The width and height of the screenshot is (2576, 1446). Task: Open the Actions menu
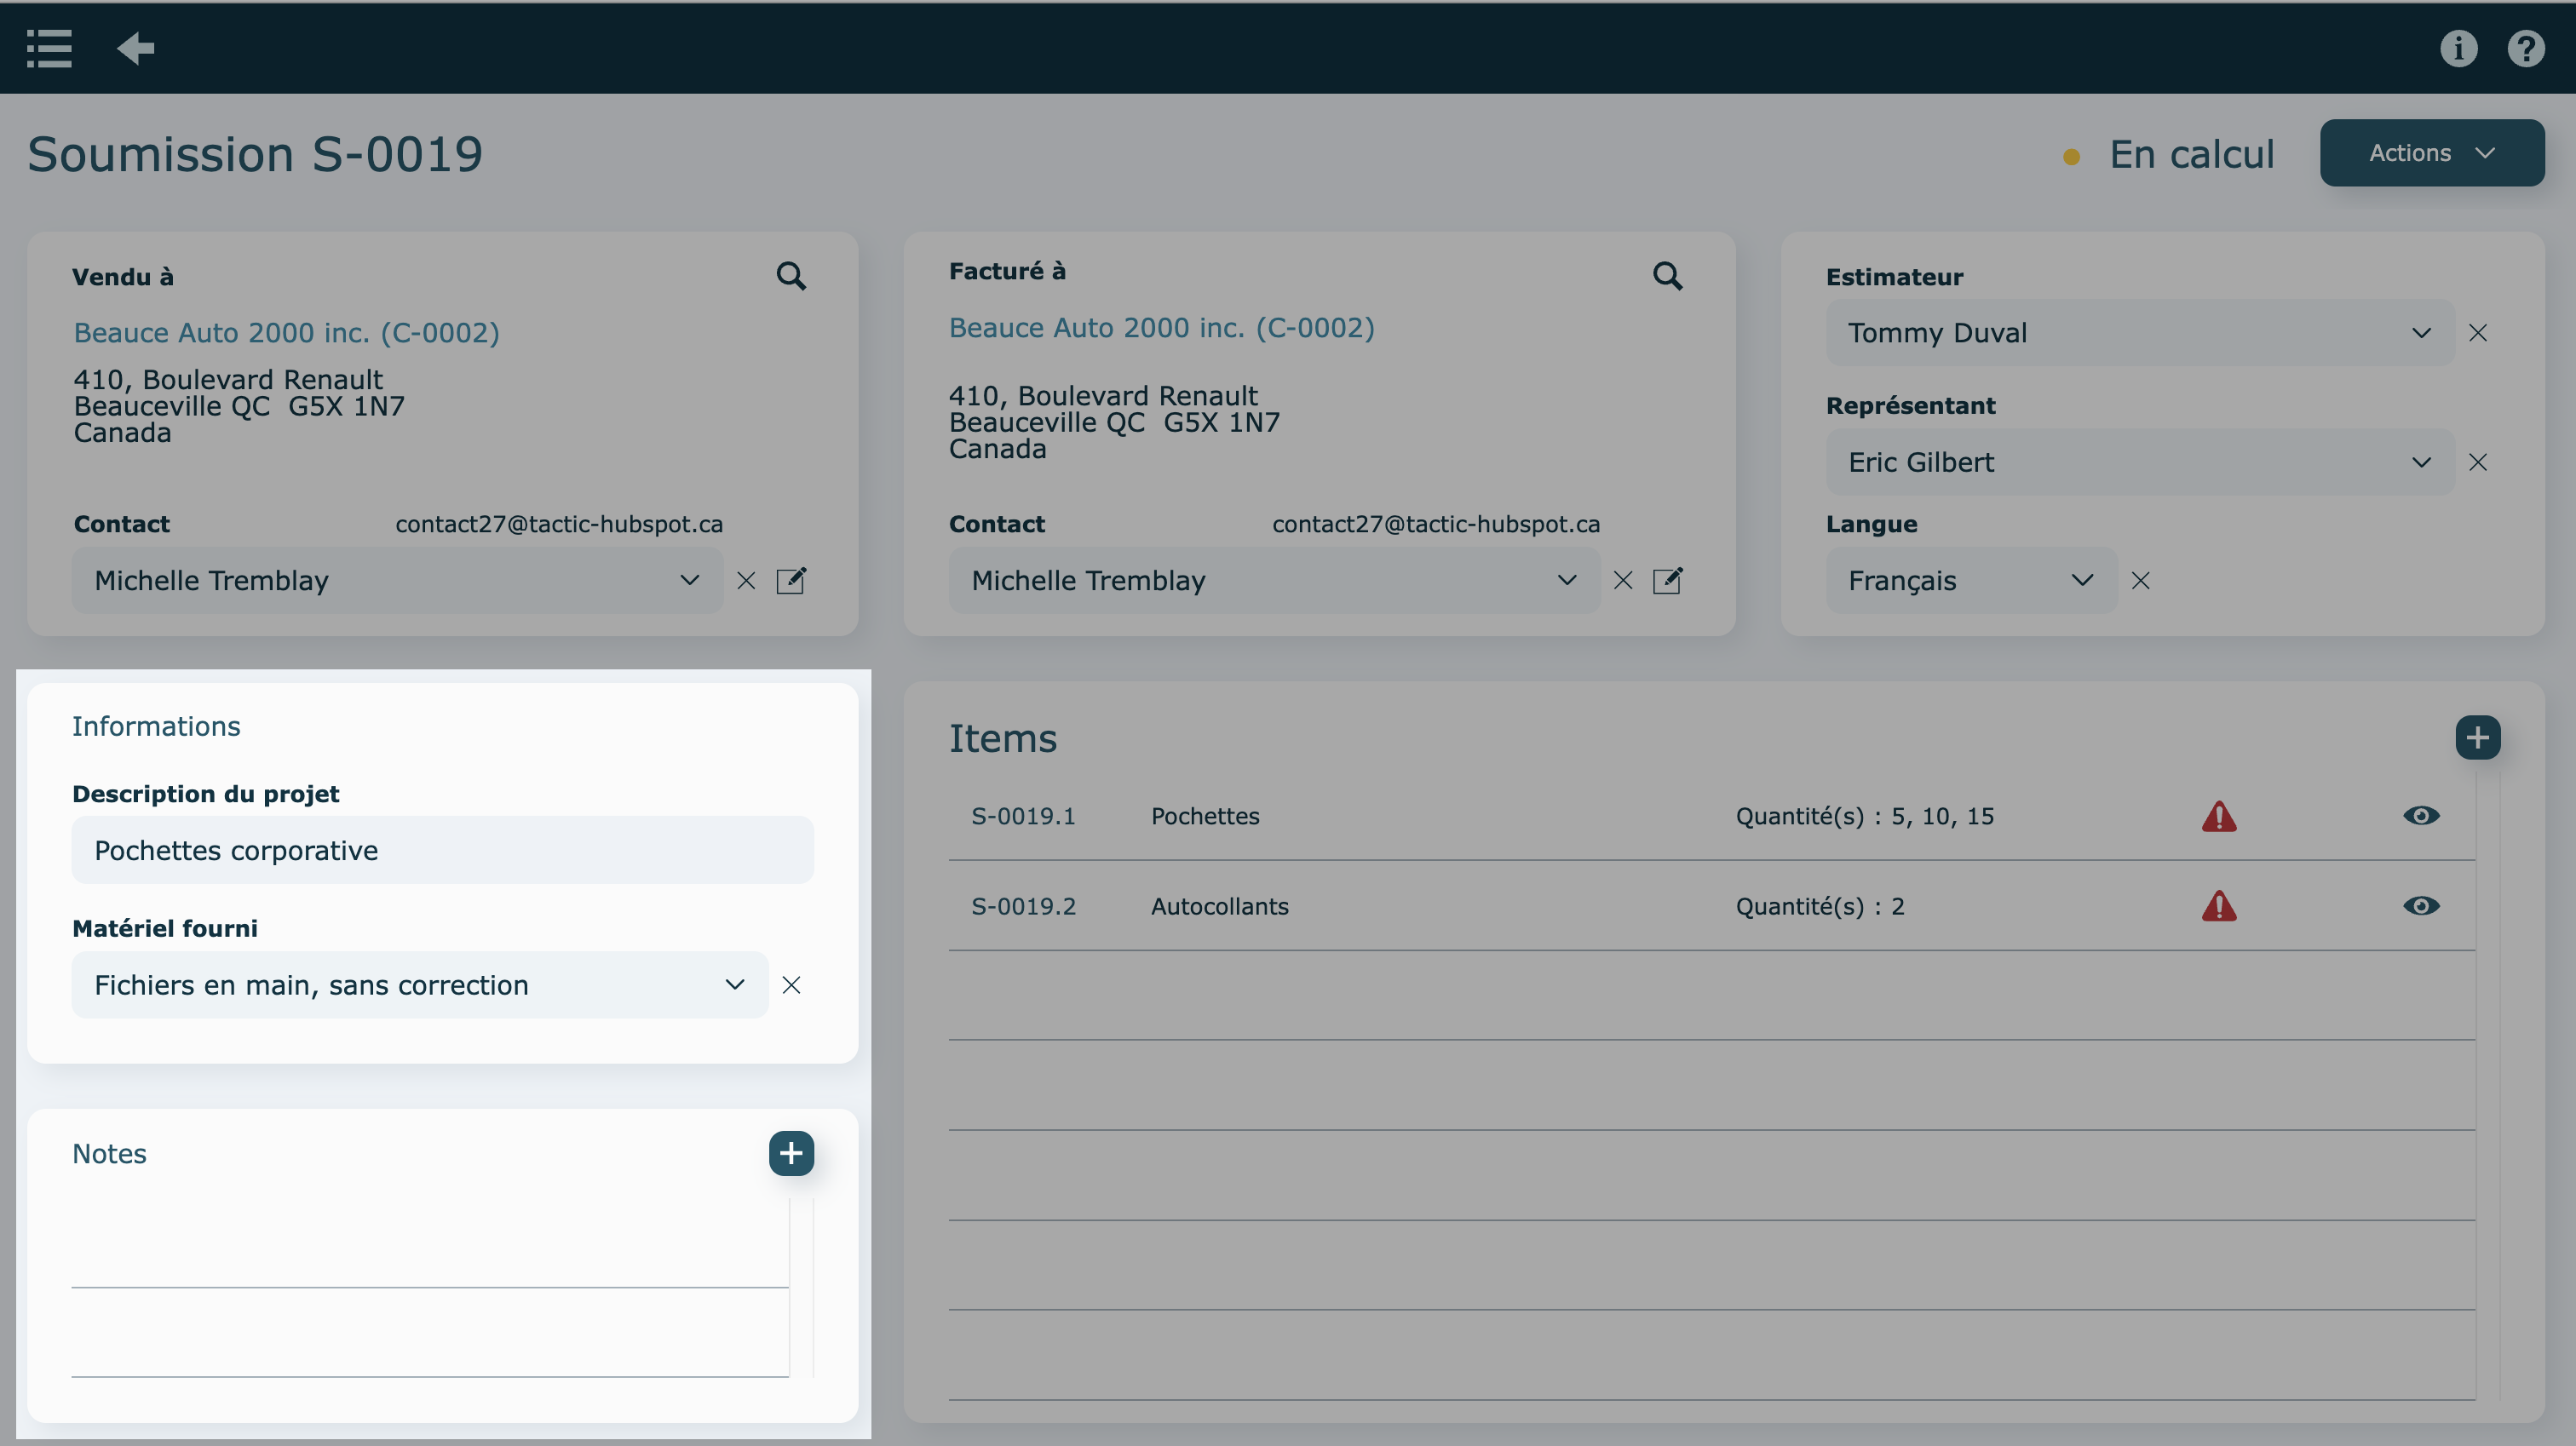click(2431, 153)
